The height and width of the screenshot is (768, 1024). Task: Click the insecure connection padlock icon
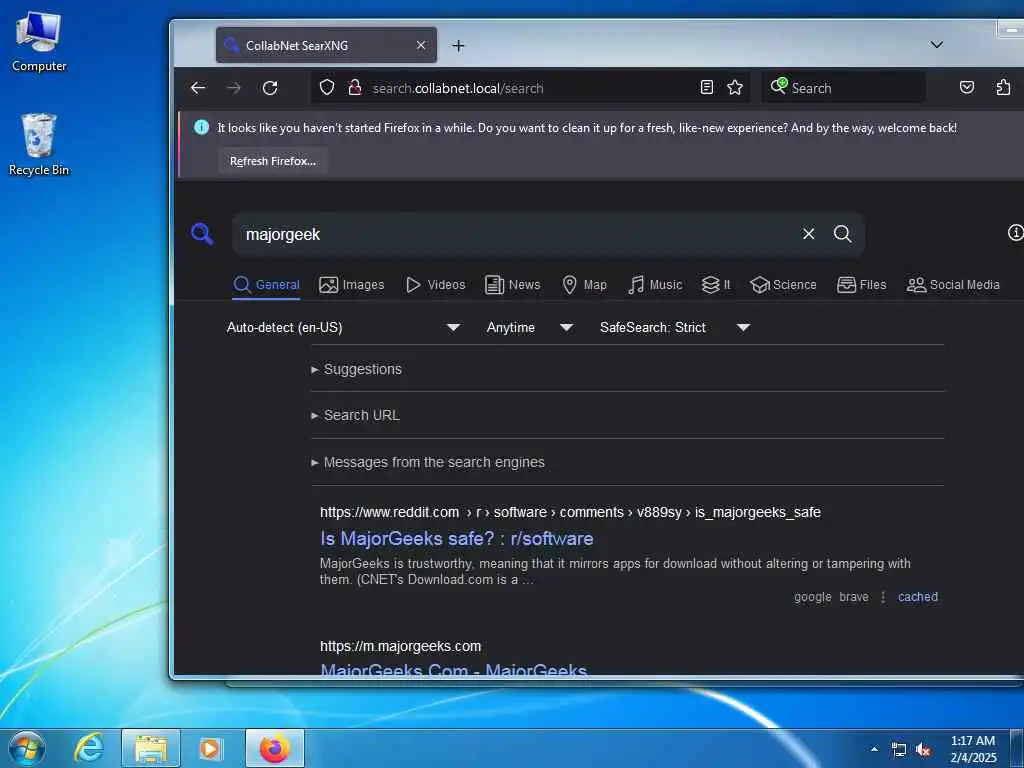click(355, 88)
